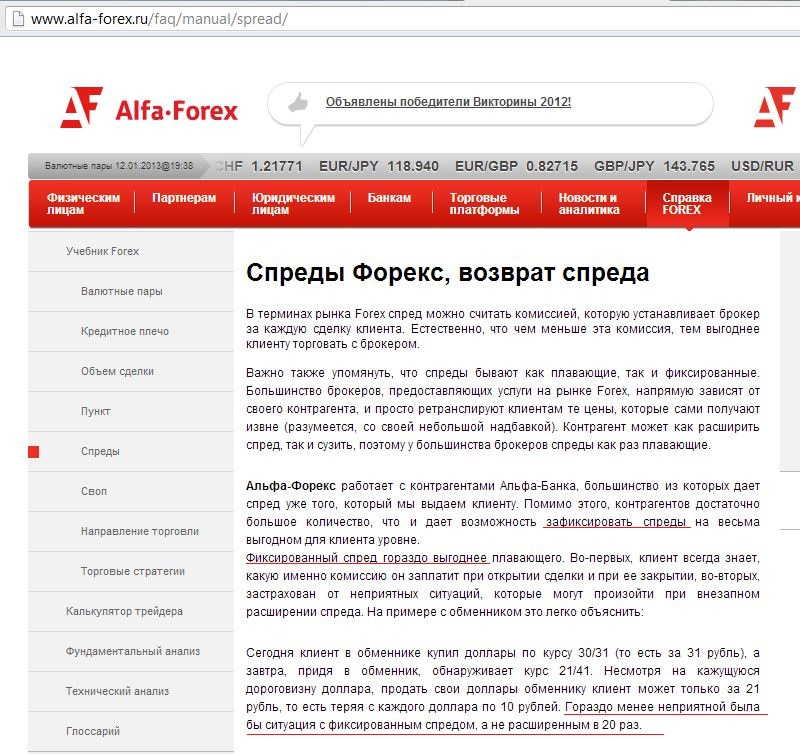800x754 pixels.
Task: Click the Alfa-Forex logo
Action: [x=149, y=108]
